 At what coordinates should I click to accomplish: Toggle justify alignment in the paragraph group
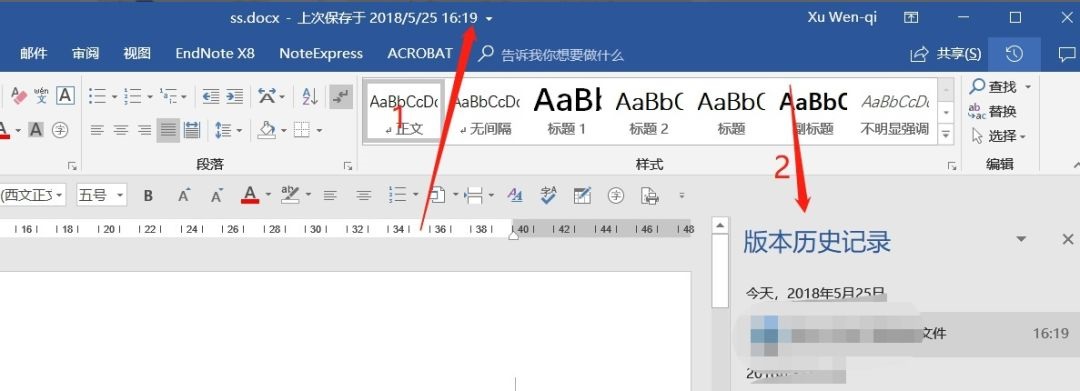pyautogui.click(x=167, y=129)
